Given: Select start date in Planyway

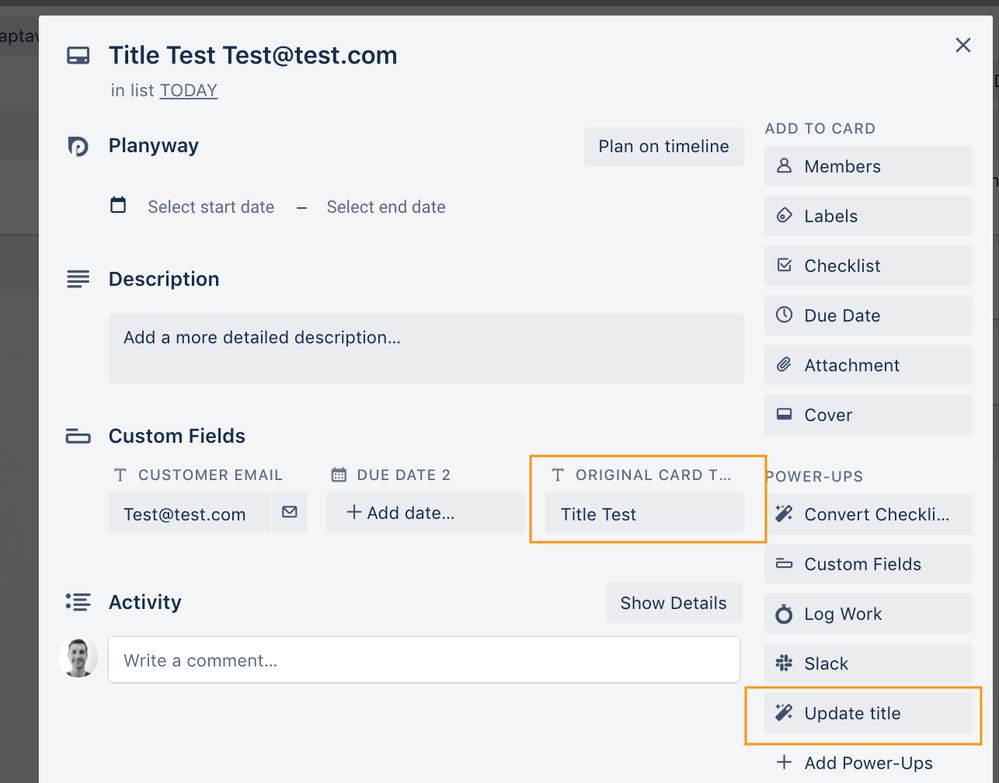Looking at the screenshot, I should (x=210, y=207).
